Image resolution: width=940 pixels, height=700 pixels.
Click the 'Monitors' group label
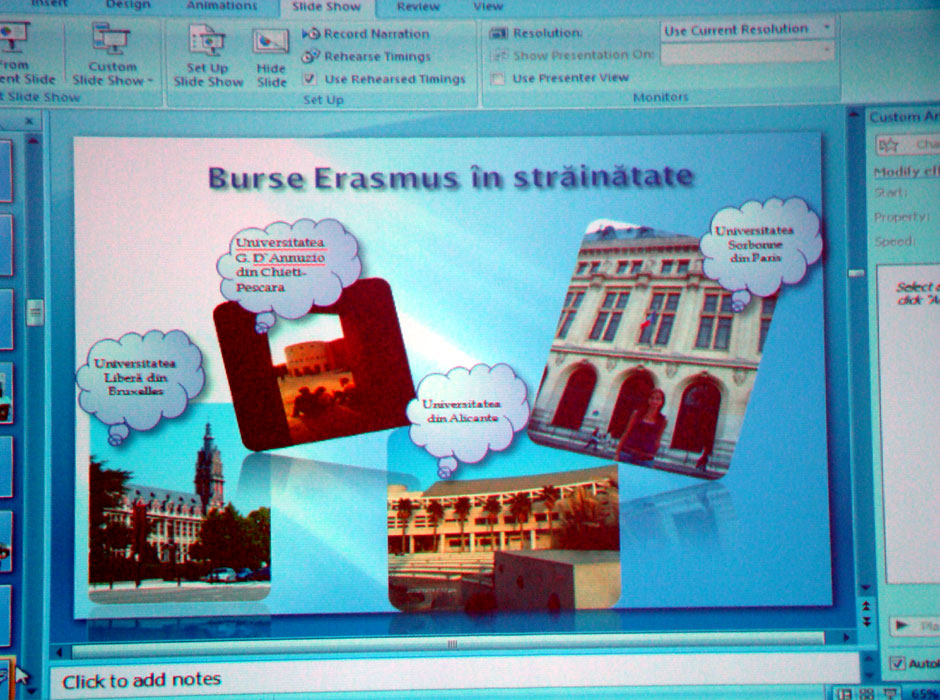point(661,96)
